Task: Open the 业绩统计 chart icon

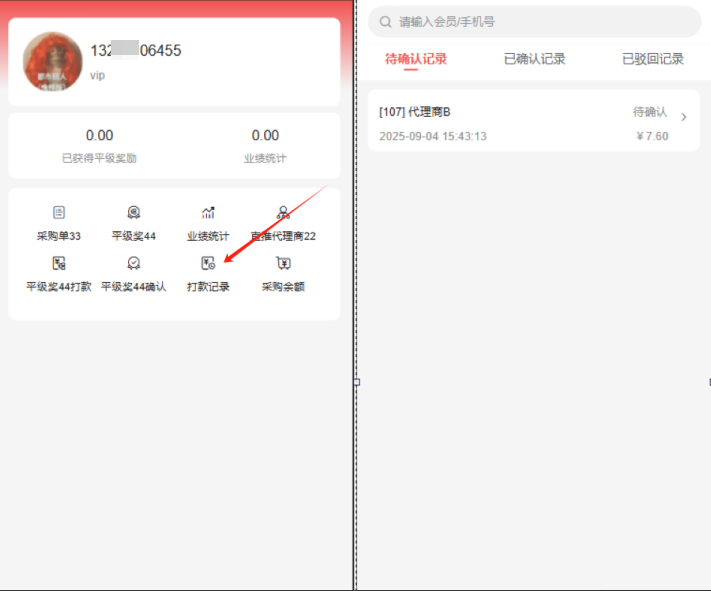Action: [x=208, y=213]
